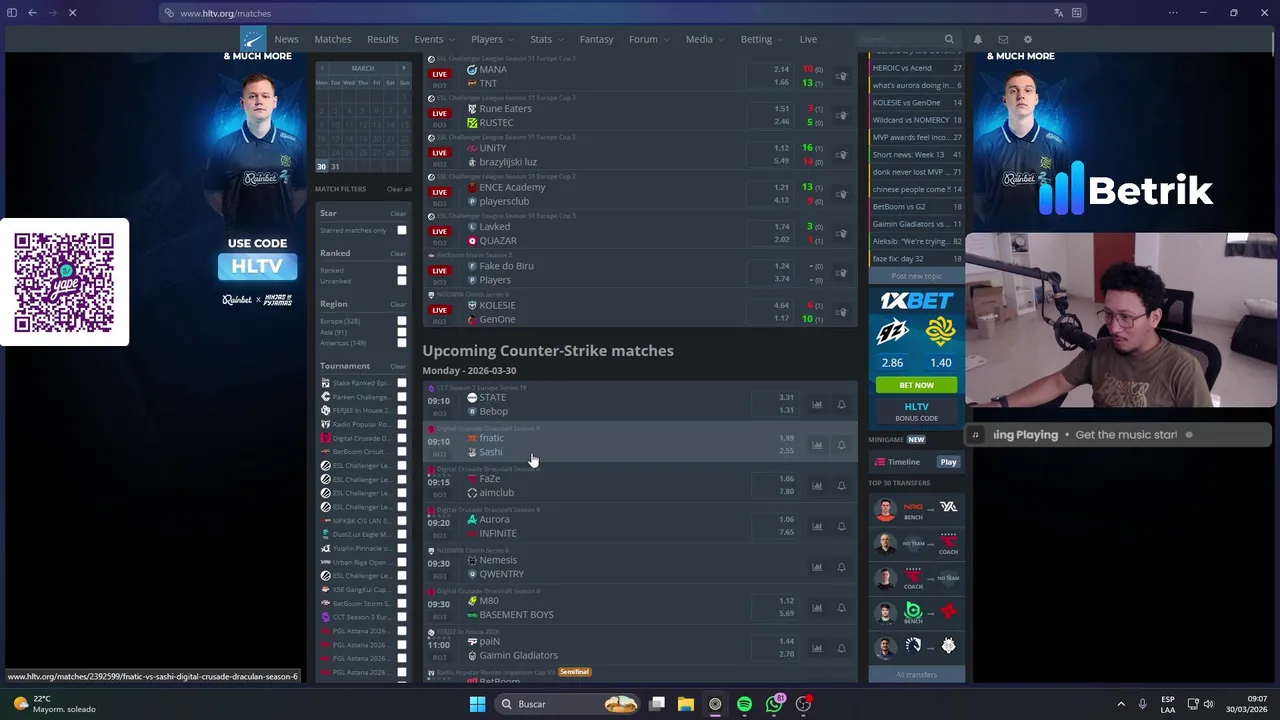Open stats chart for STATE vs Bebop

(x=817, y=405)
